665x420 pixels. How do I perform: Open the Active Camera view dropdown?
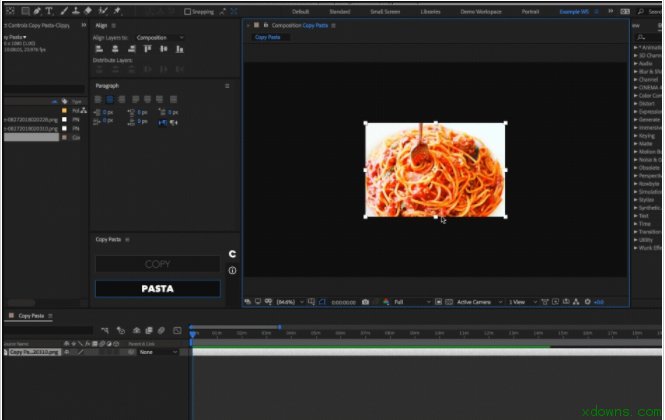point(477,301)
